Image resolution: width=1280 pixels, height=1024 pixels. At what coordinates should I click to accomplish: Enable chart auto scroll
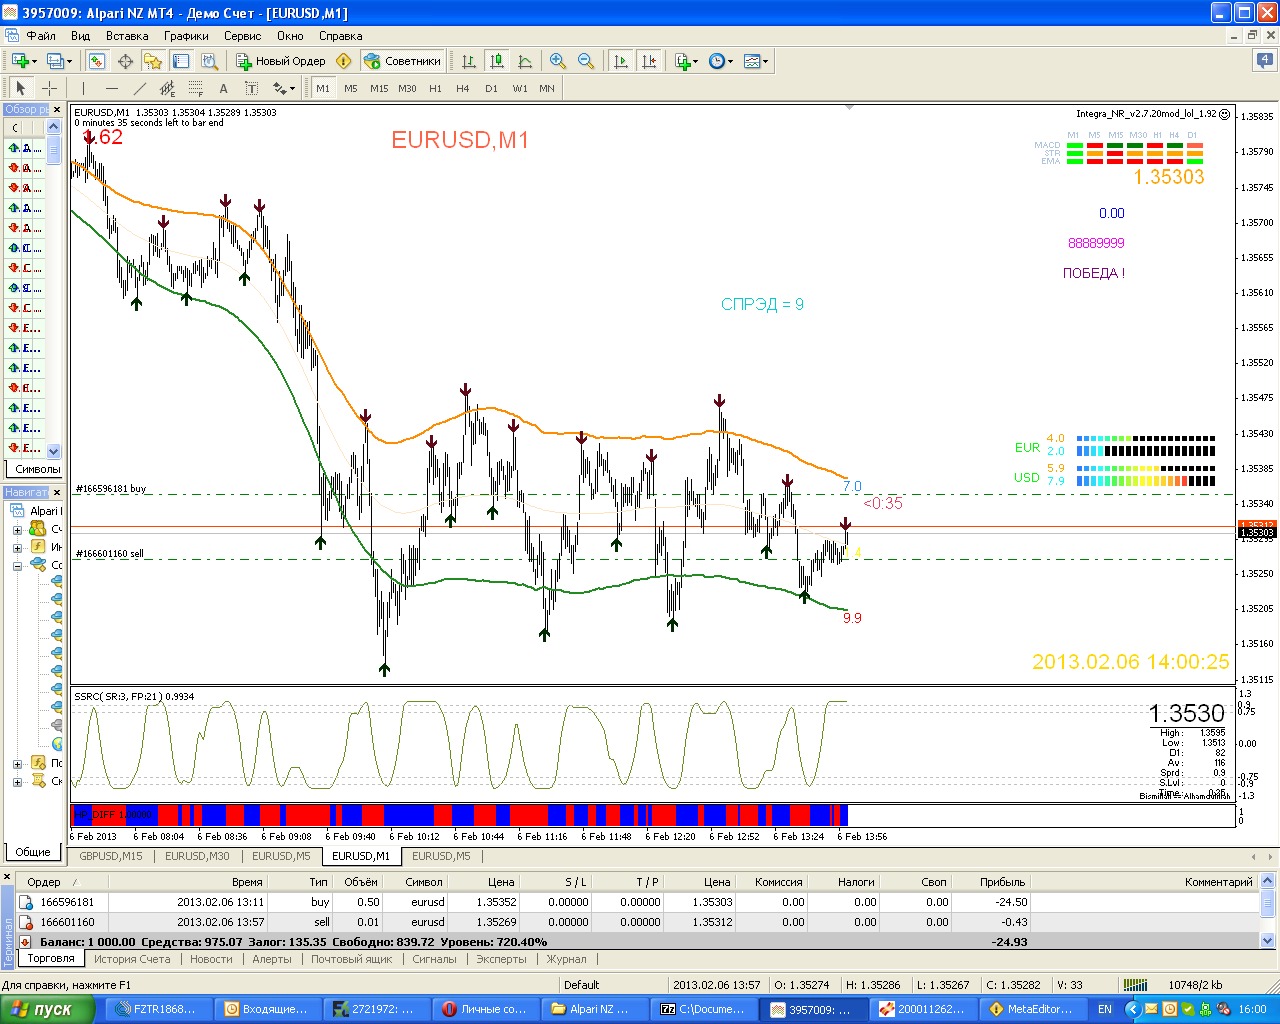[x=621, y=61]
